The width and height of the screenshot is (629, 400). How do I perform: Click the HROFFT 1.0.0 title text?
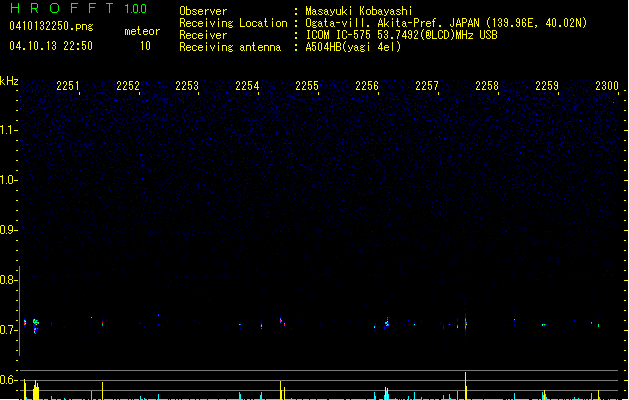click(79, 8)
